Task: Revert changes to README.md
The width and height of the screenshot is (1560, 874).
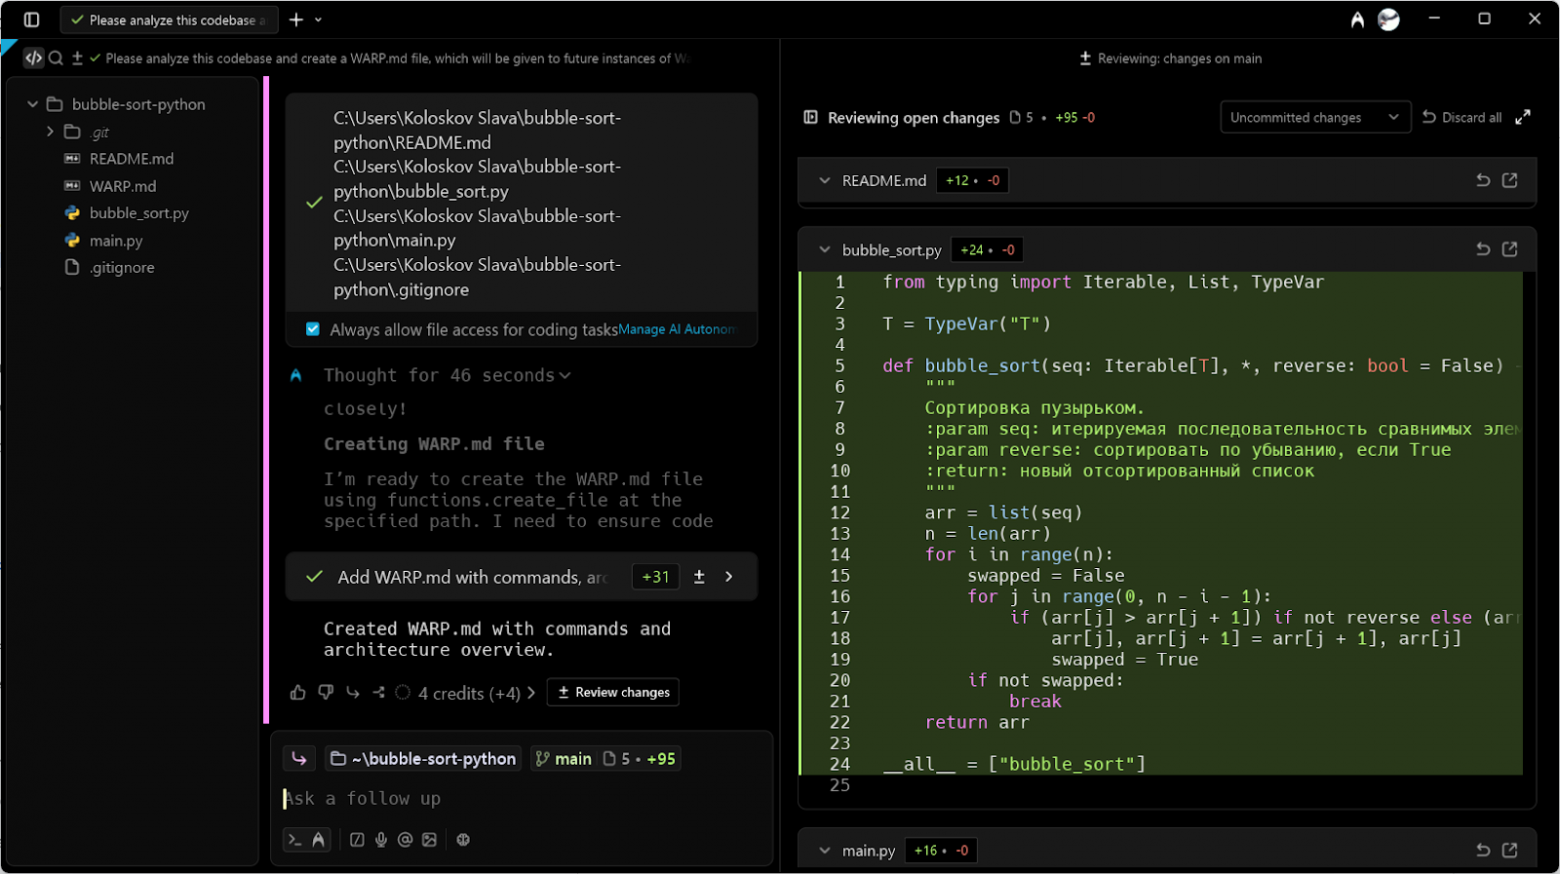Action: 1483,180
